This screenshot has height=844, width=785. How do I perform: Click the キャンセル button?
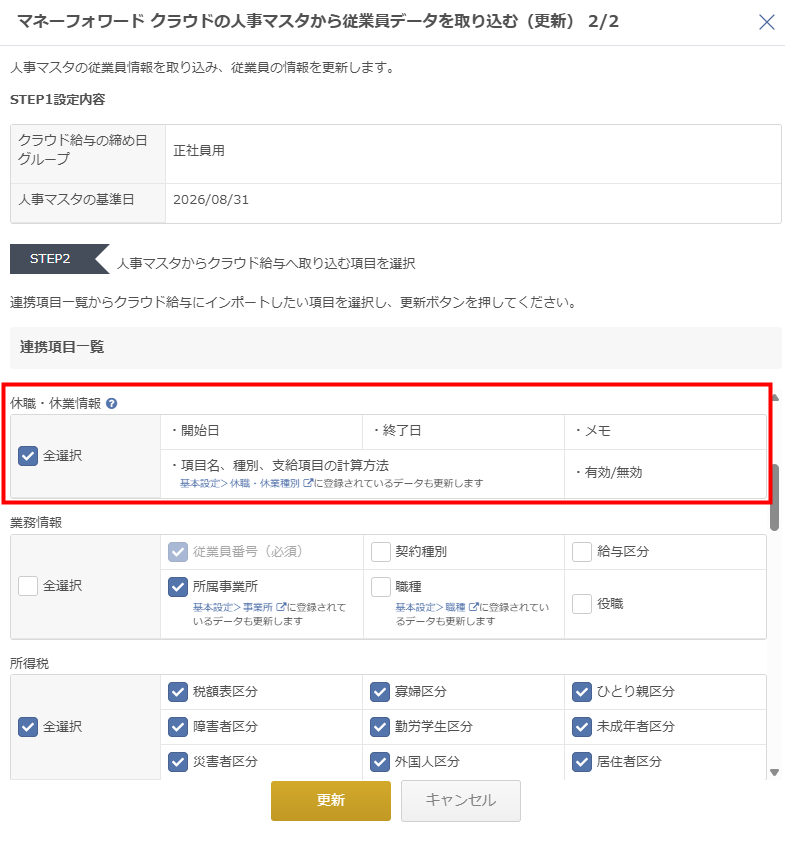(x=461, y=800)
